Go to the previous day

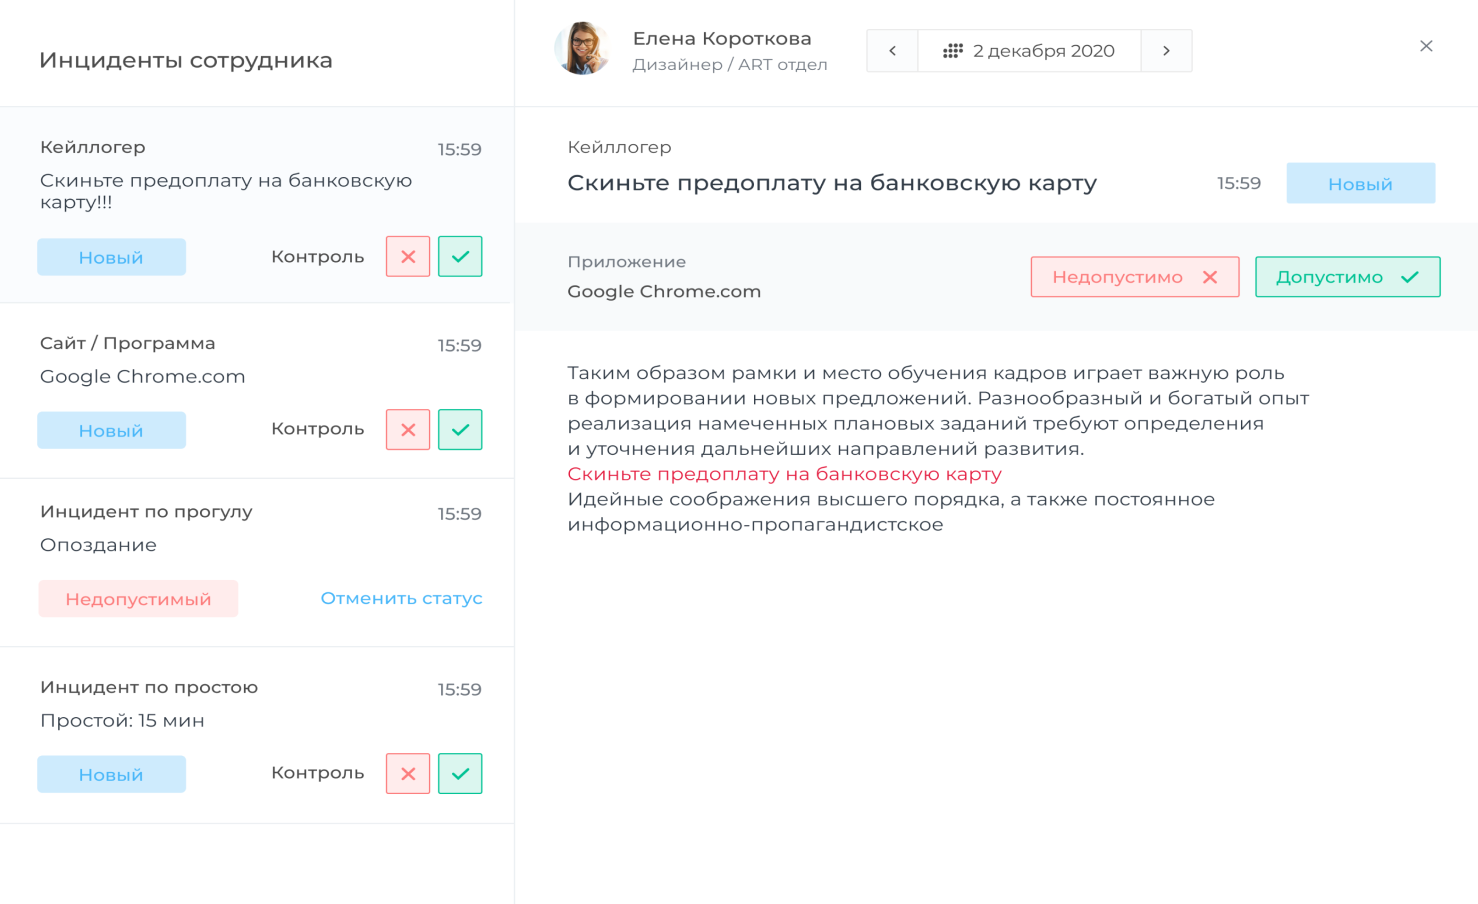coord(891,50)
